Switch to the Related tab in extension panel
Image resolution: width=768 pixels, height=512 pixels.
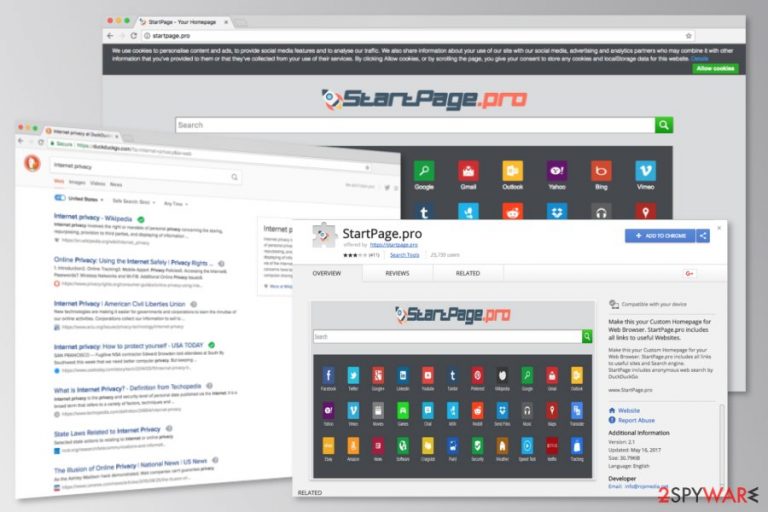468,273
